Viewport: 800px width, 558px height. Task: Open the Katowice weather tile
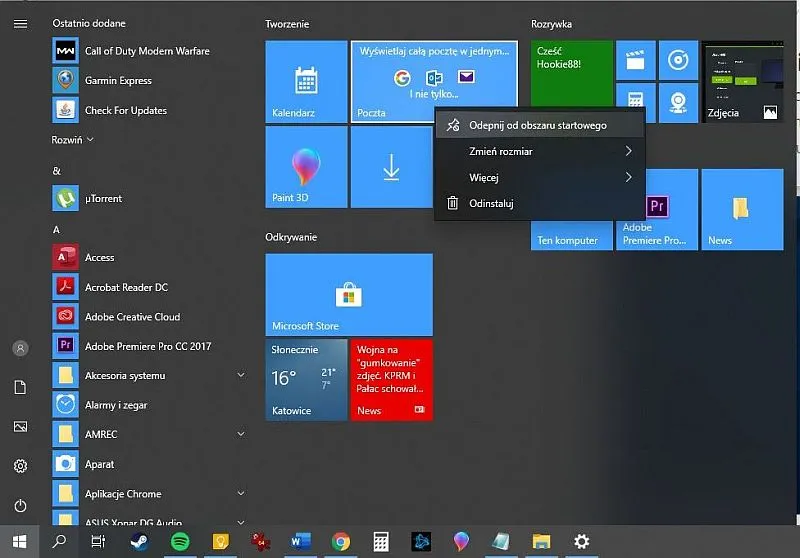(x=306, y=379)
